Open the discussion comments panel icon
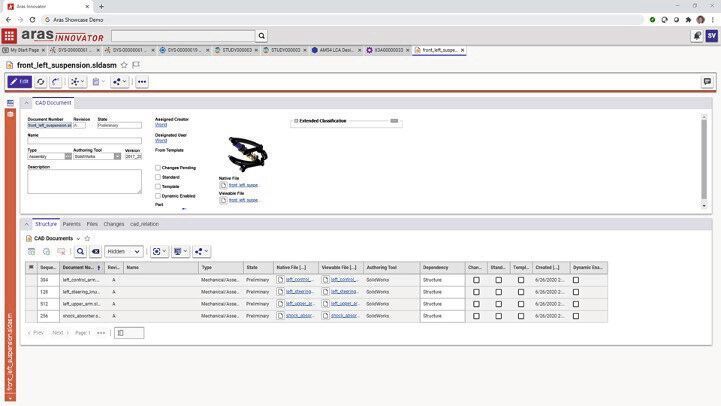Viewport: 721px width, 406px height. pos(707,82)
